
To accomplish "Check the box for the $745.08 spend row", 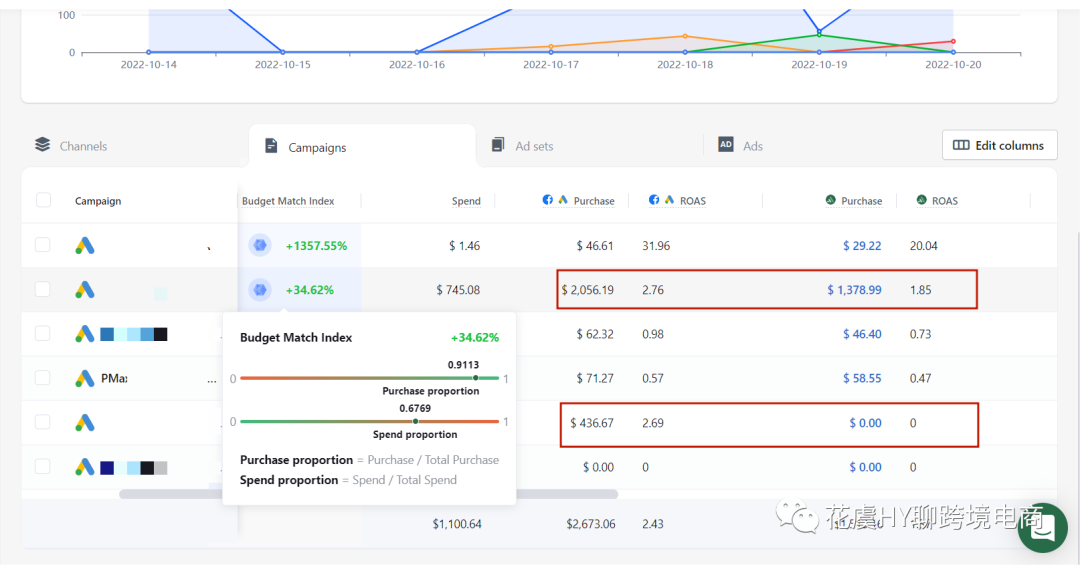I will click(43, 289).
